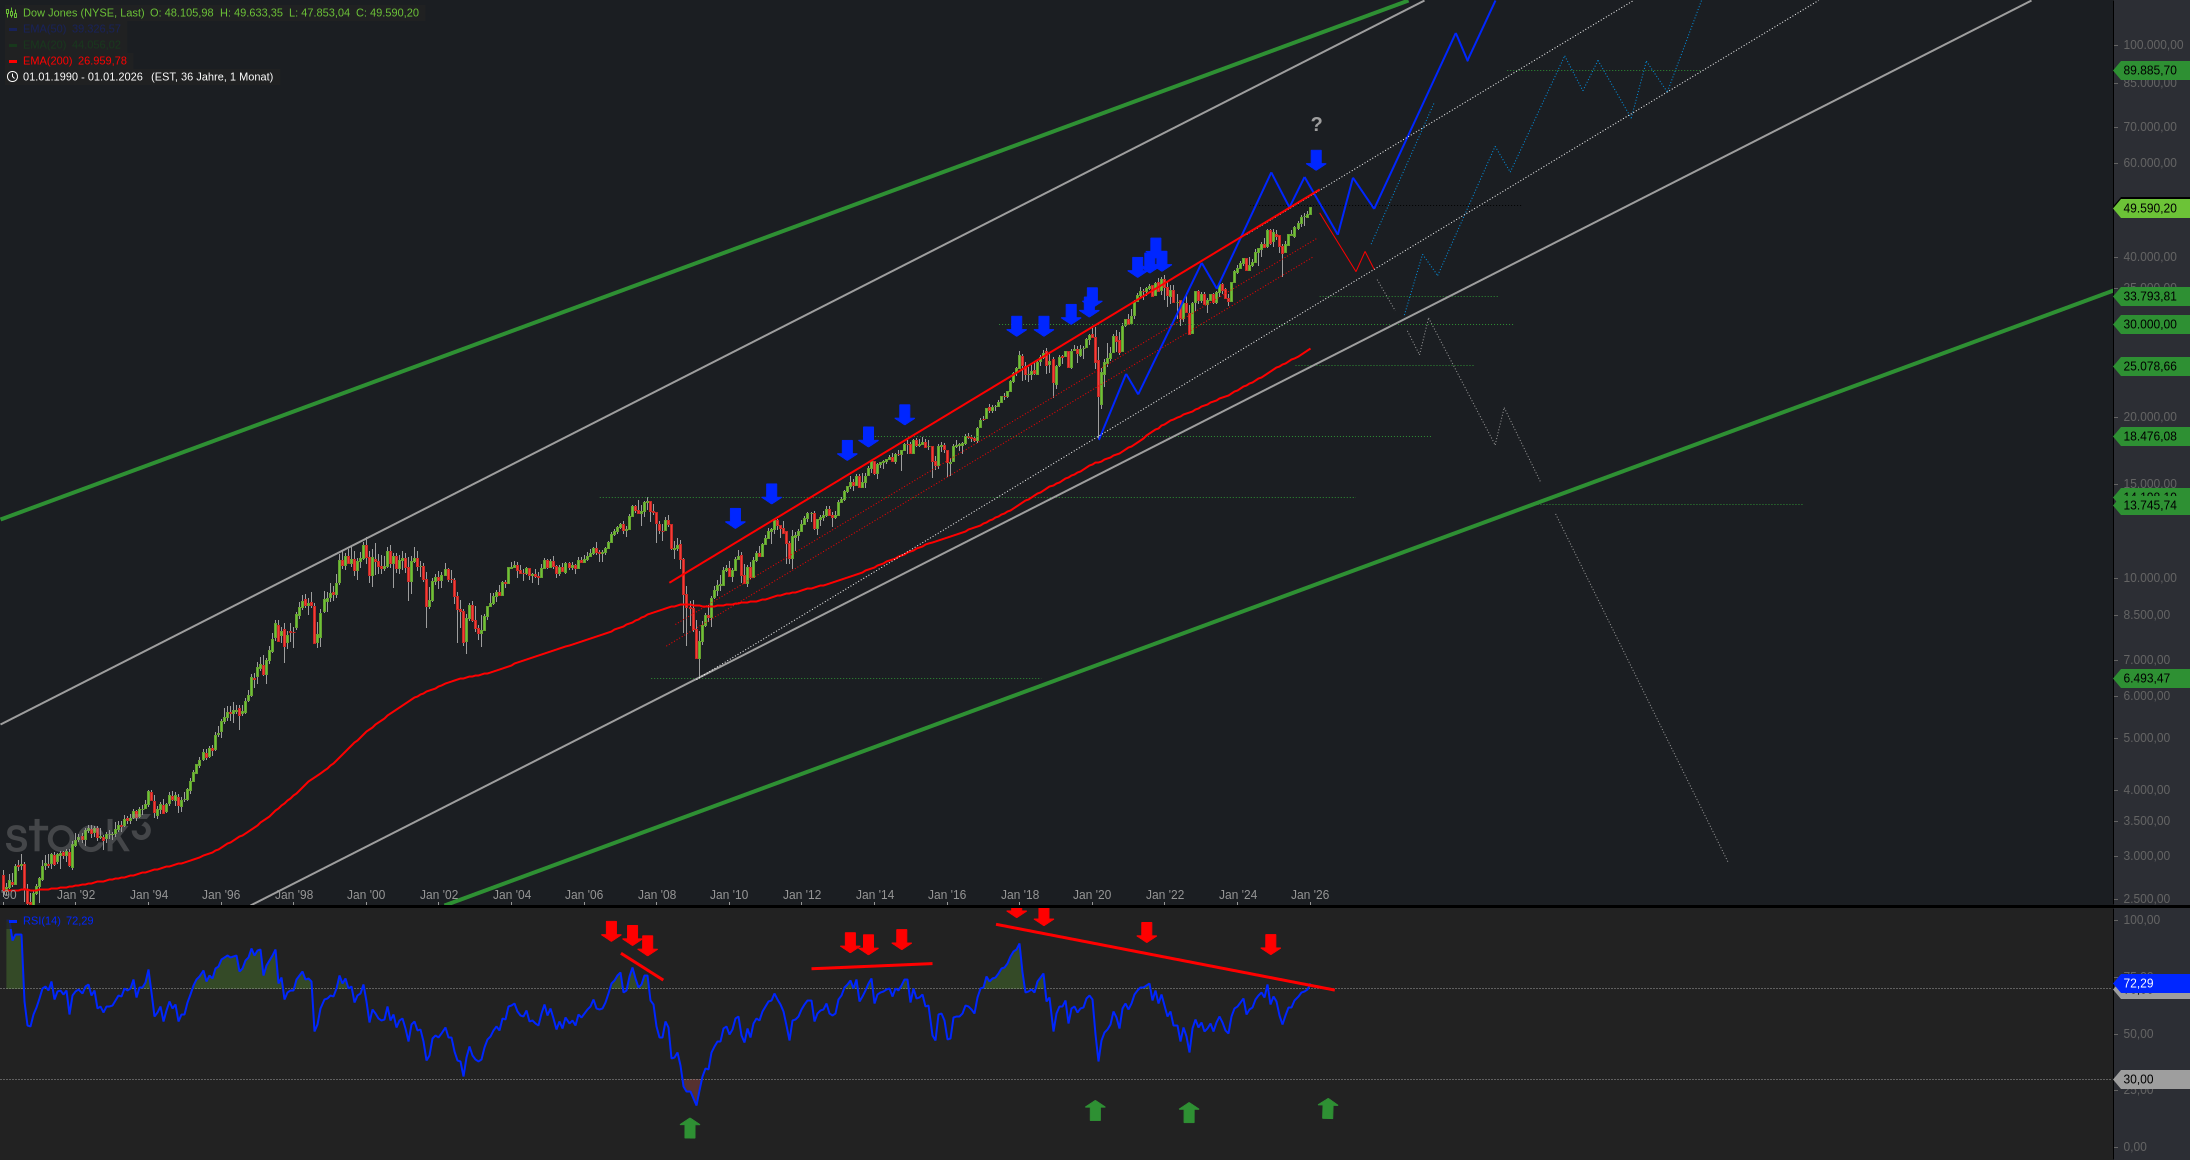Viewport: 2190px width, 1160px height.
Task: Click the stock3 watermark logo
Action: point(77,834)
